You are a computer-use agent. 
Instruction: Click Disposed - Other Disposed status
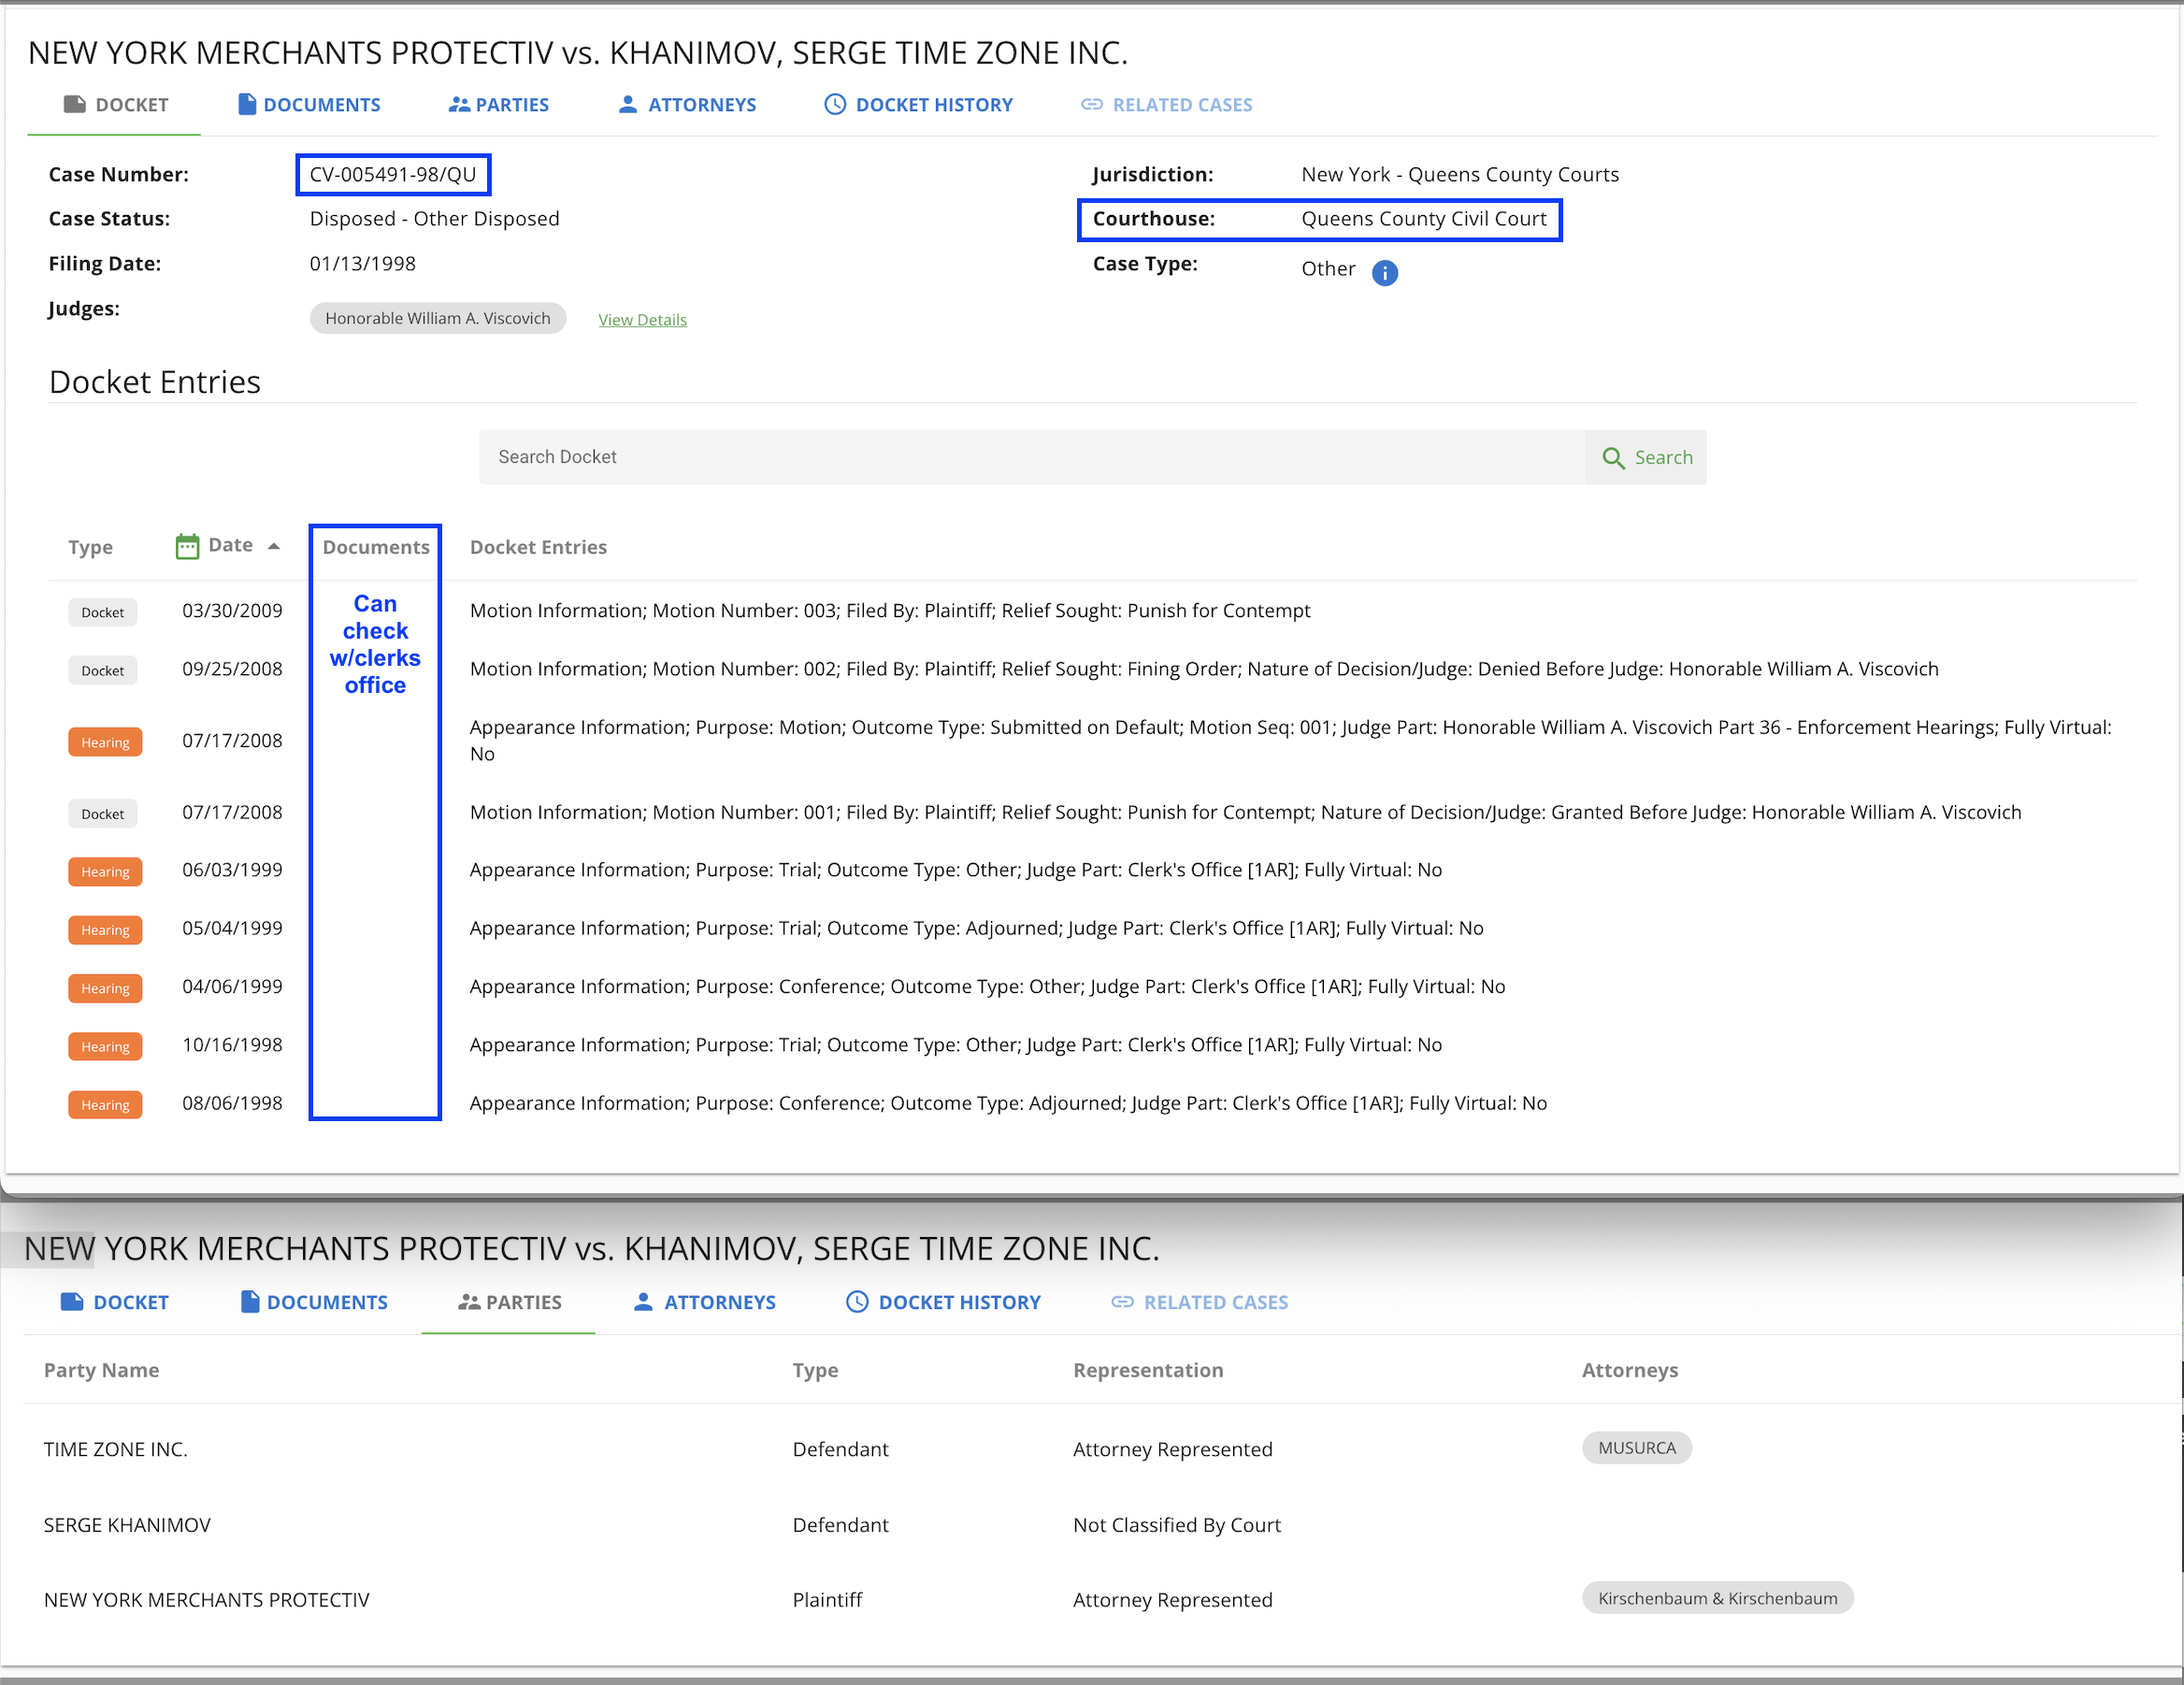(434, 218)
